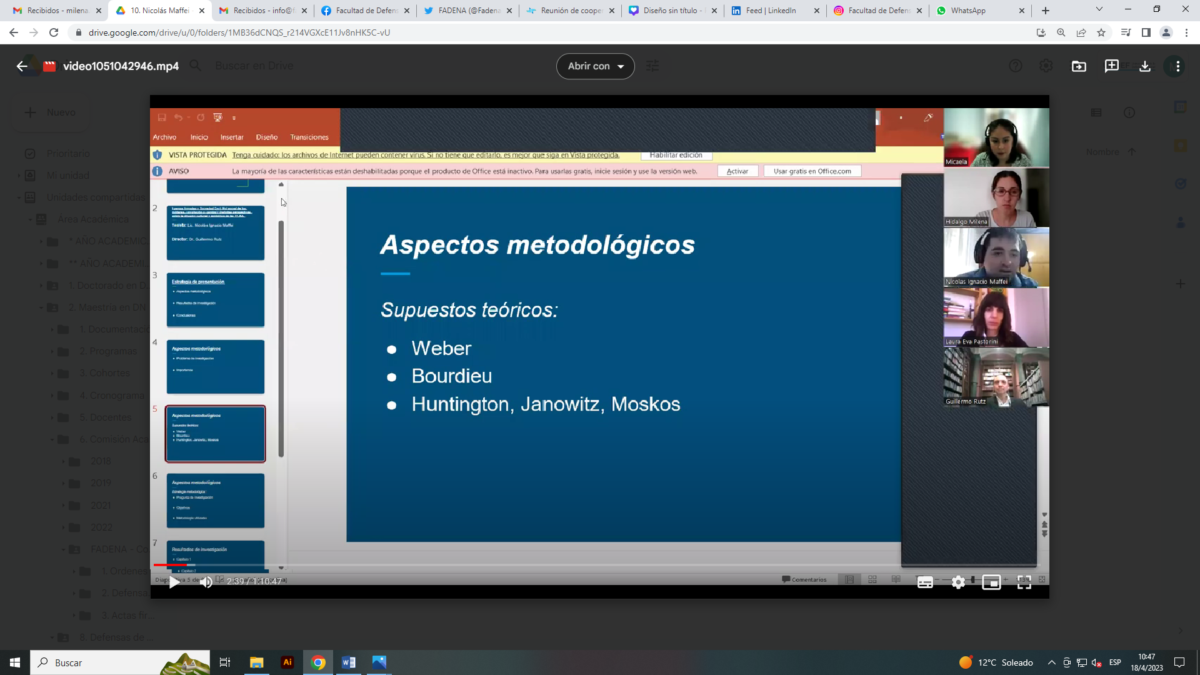
Task: Open Chrome profile avatar
Action: click(x=1165, y=32)
